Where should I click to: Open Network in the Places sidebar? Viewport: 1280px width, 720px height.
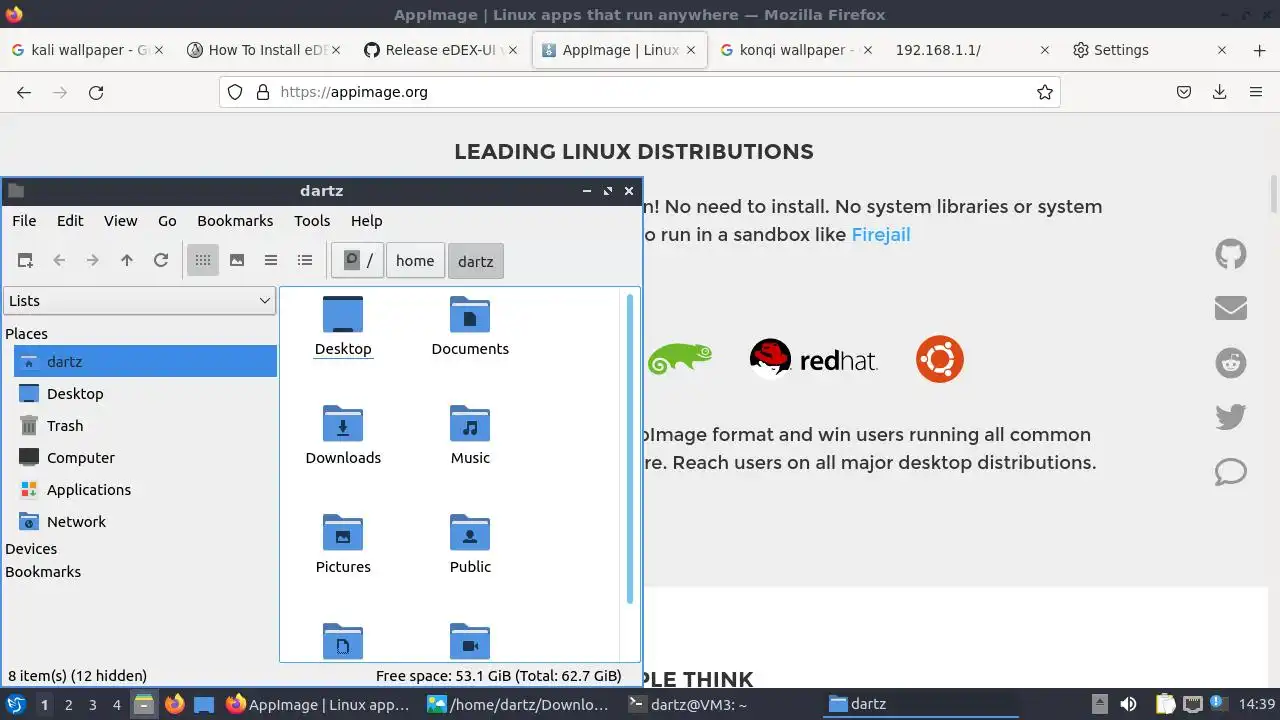click(145, 522)
